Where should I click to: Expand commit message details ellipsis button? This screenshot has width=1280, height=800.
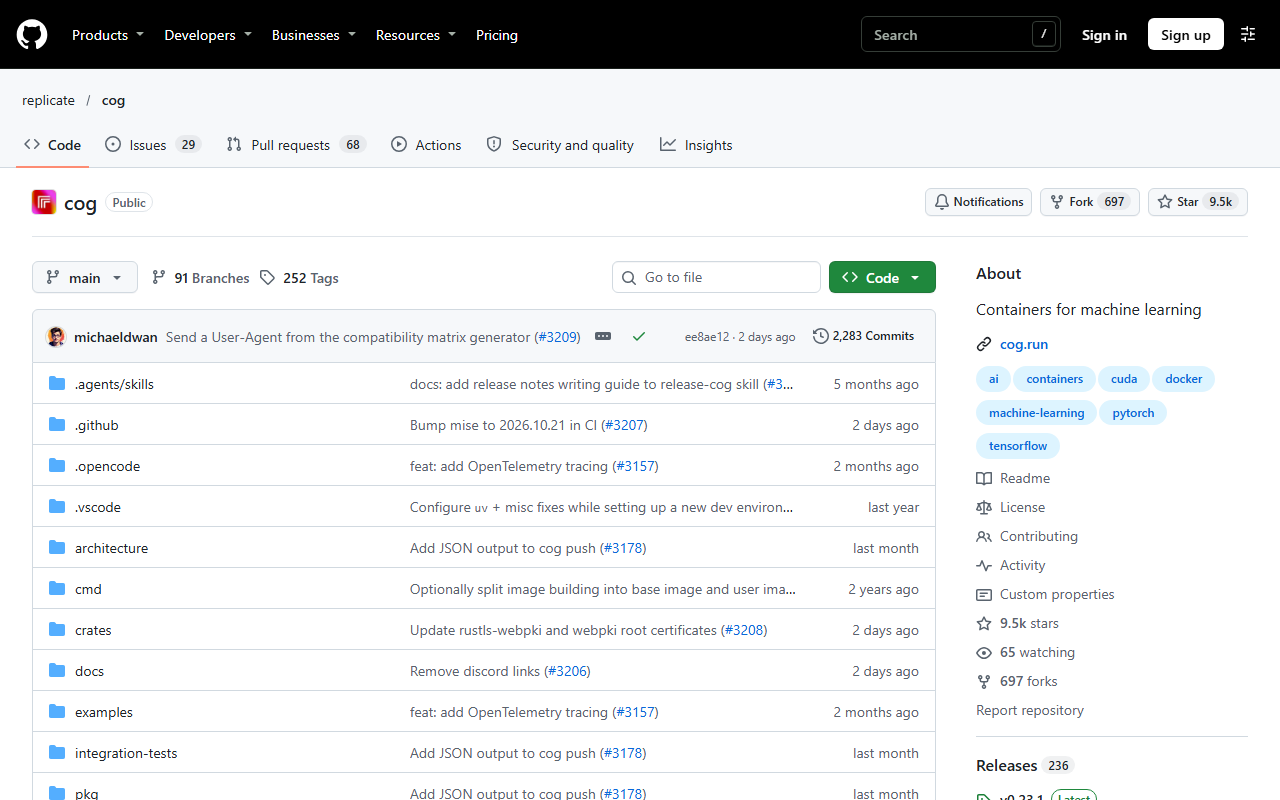[603, 336]
